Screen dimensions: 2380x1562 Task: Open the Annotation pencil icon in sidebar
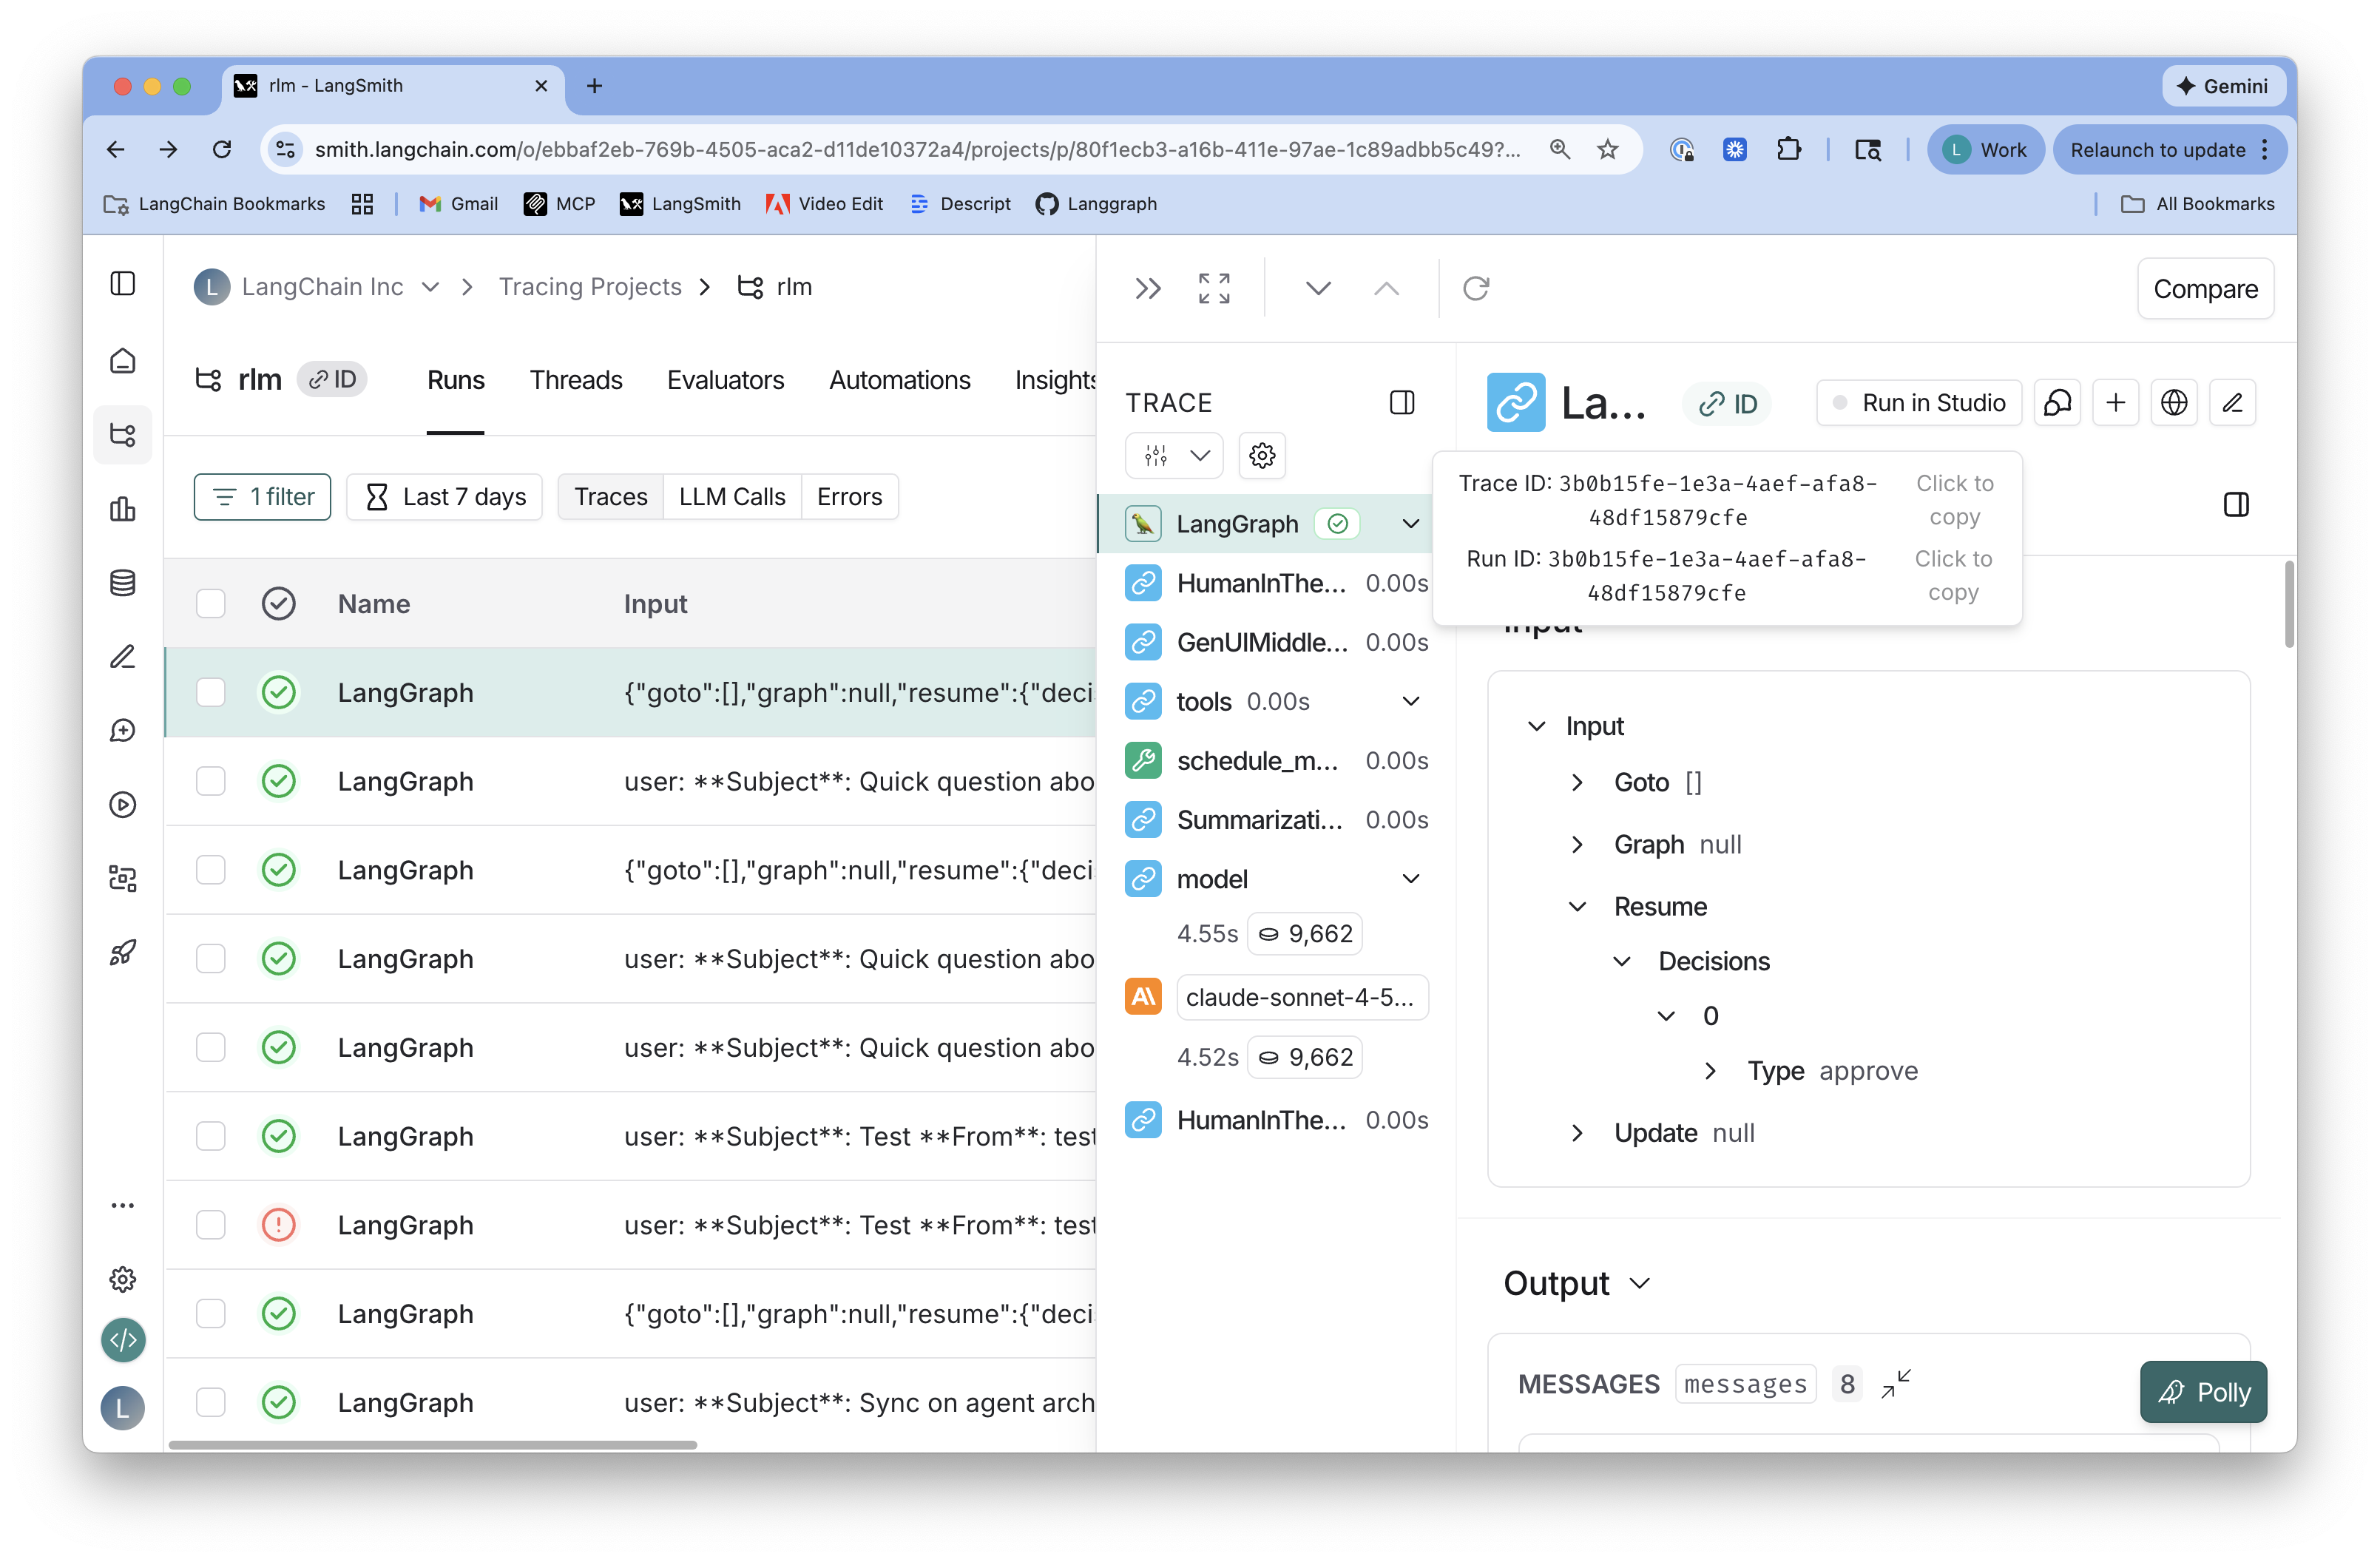point(122,657)
